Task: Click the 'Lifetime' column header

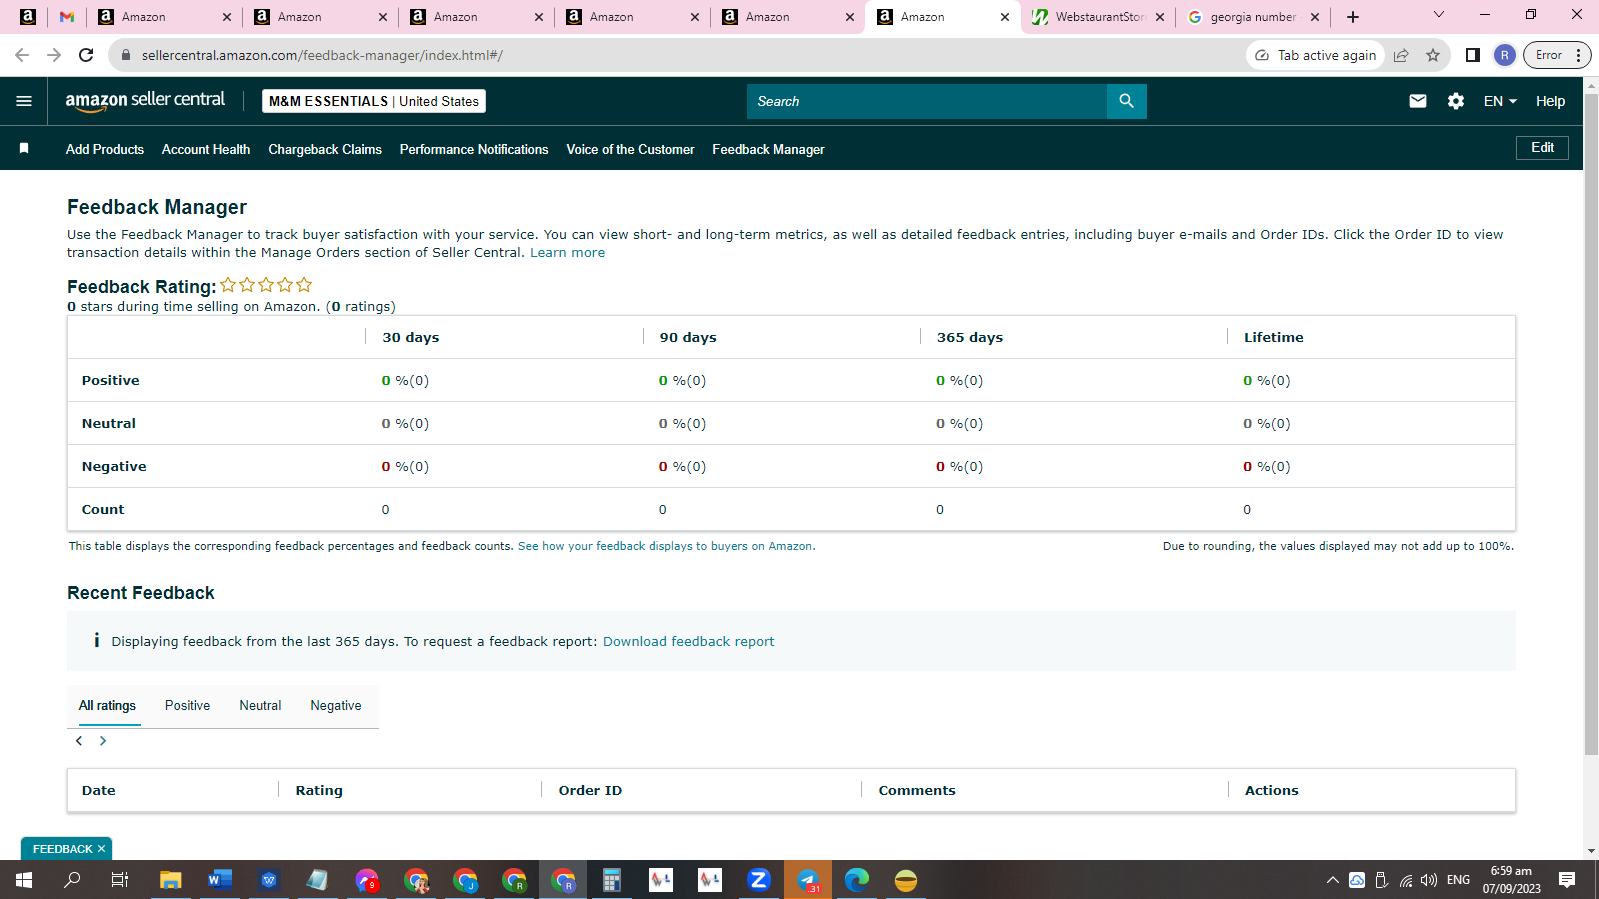Action: (x=1273, y=338)
